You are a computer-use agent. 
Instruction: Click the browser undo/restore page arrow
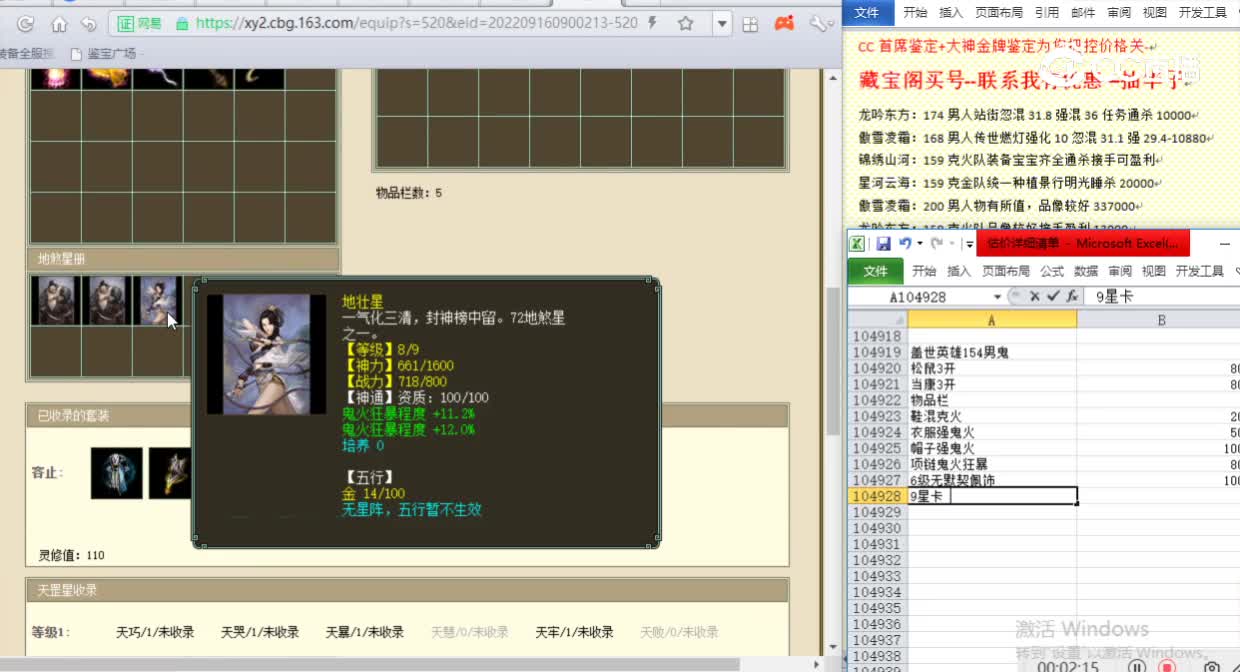(x=88, y=23)
